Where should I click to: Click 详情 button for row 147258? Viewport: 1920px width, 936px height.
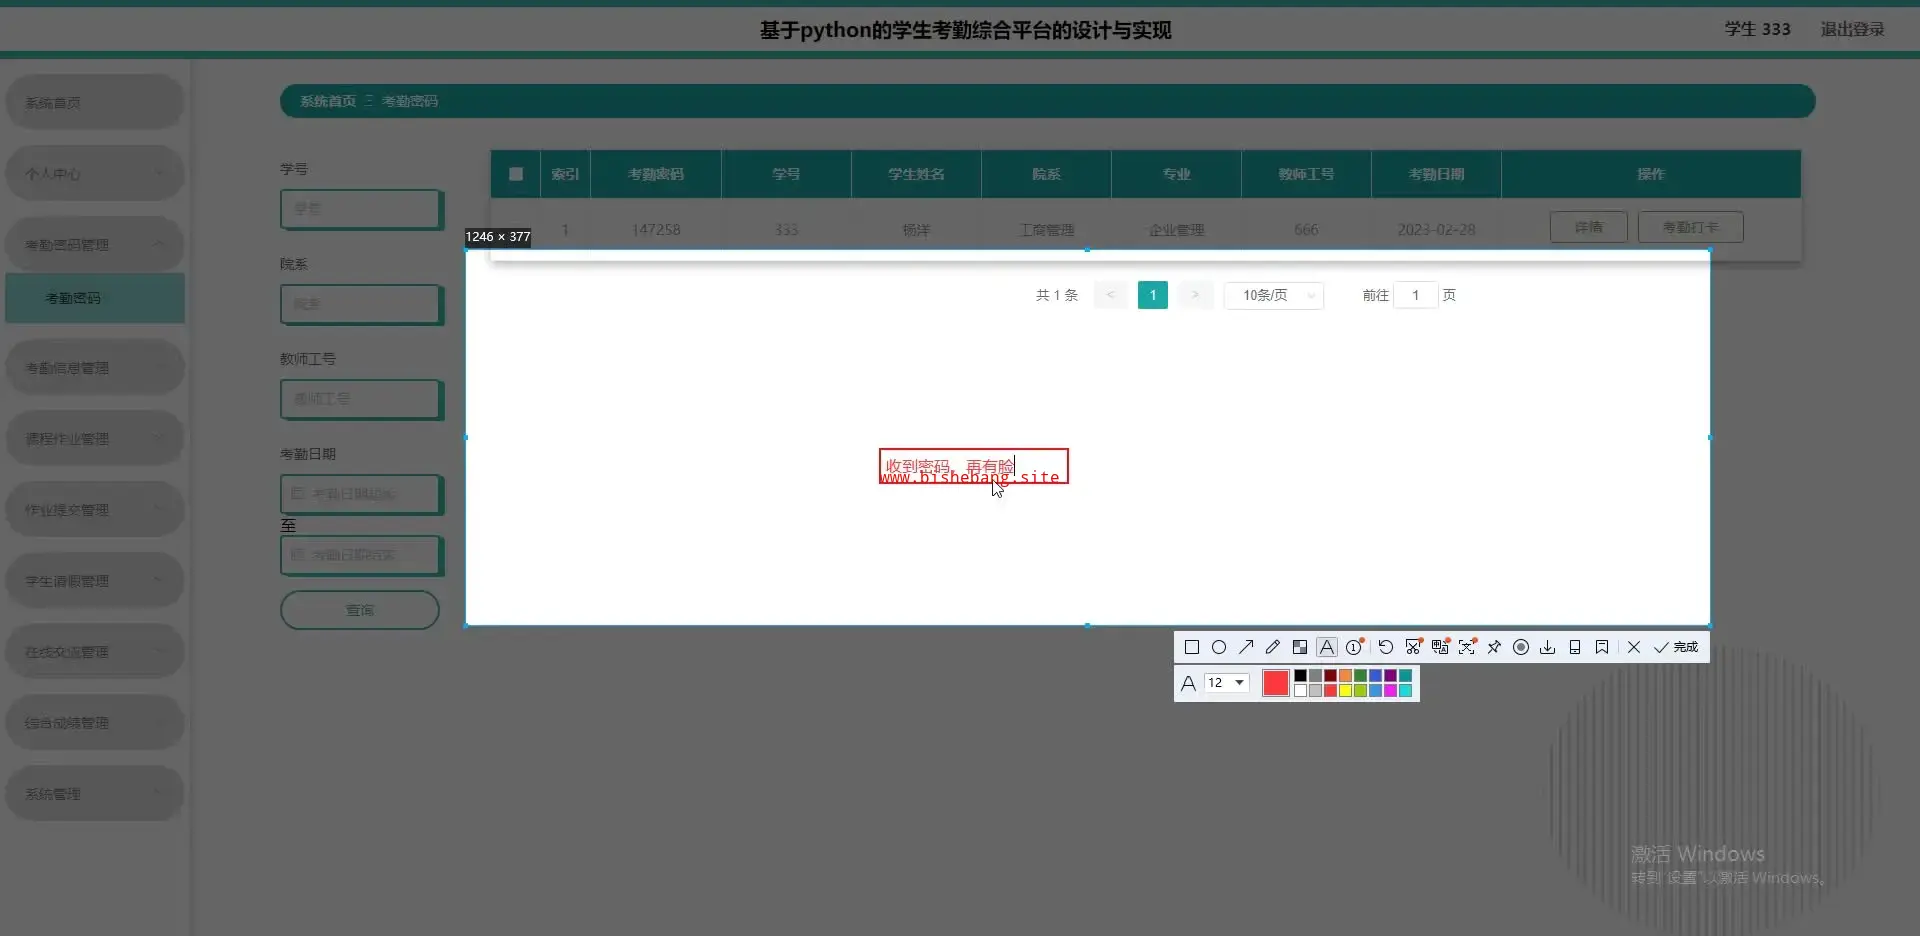1588,227
